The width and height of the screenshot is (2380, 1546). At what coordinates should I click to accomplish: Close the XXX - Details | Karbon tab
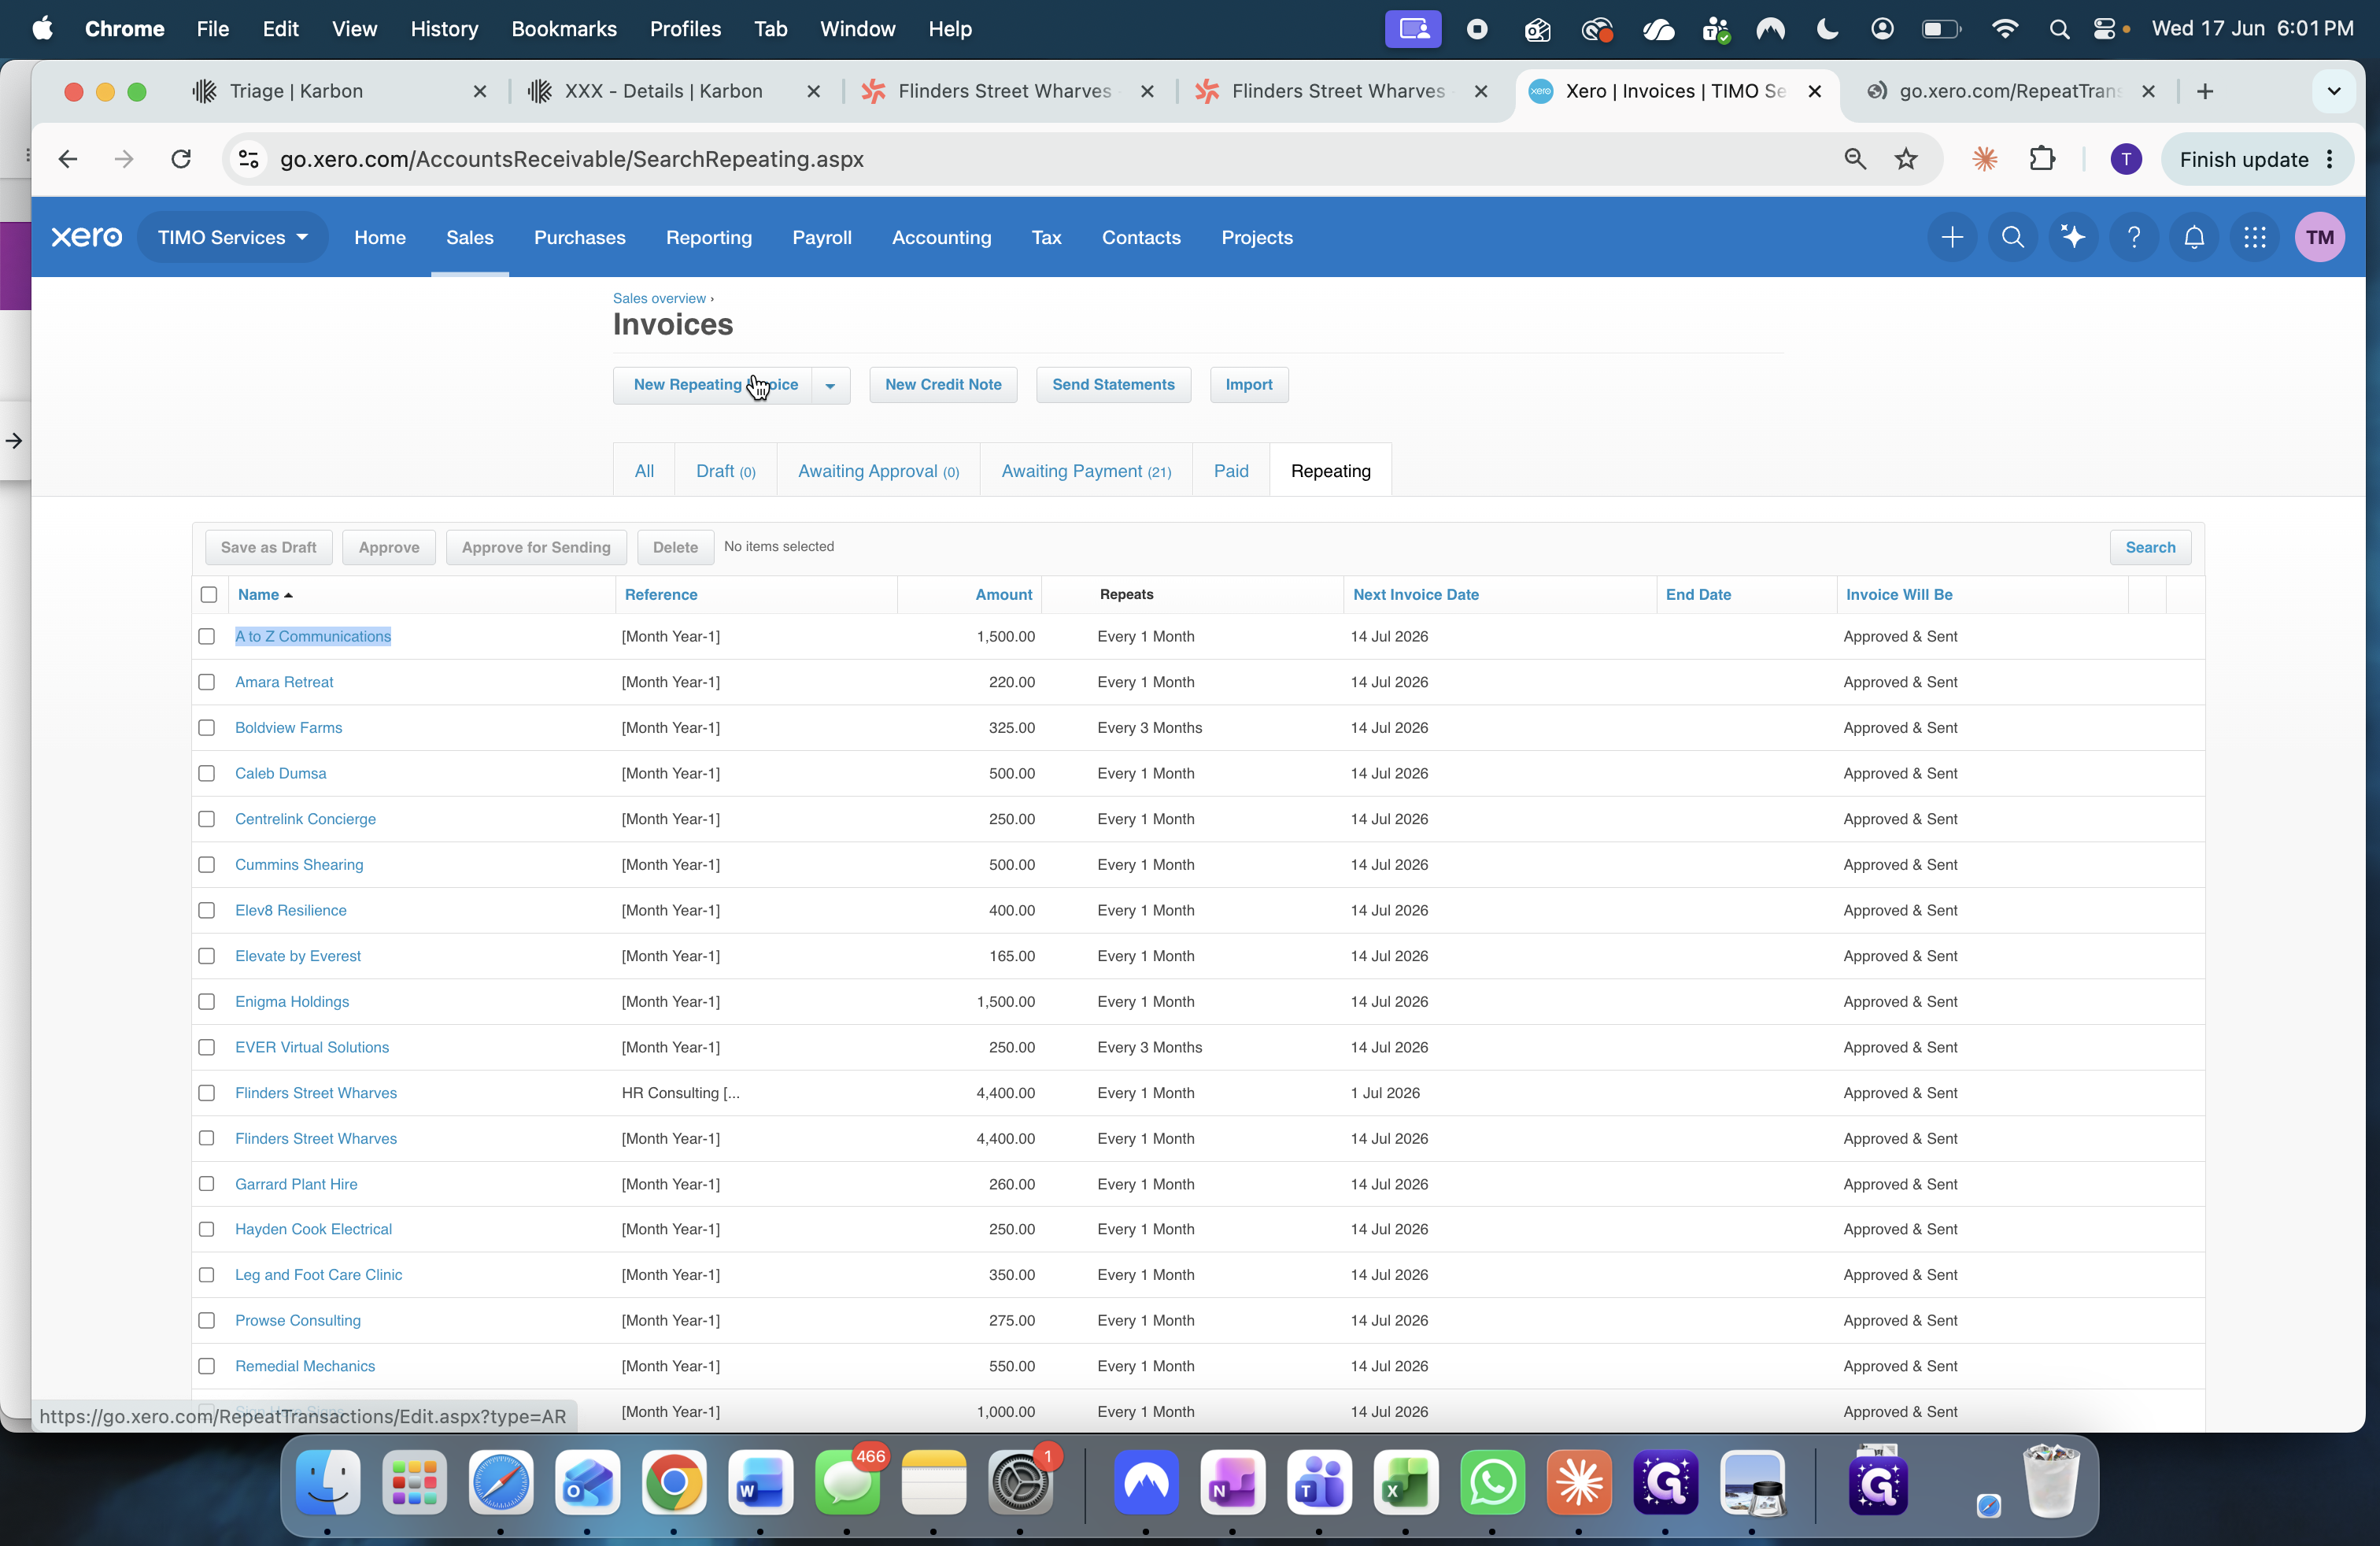814,91
